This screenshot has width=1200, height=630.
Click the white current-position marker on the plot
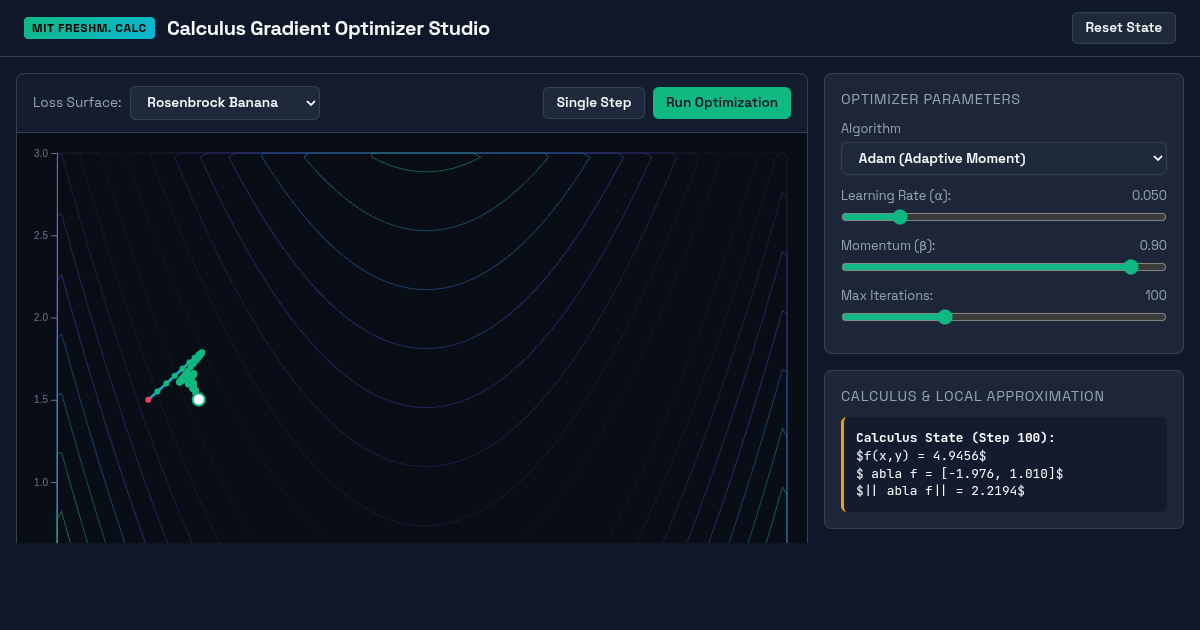click(198, 399)
